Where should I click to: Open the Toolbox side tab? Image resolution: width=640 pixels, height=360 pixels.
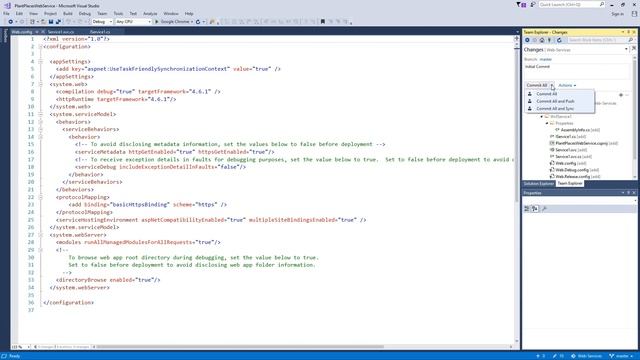[x=5, y=36]
